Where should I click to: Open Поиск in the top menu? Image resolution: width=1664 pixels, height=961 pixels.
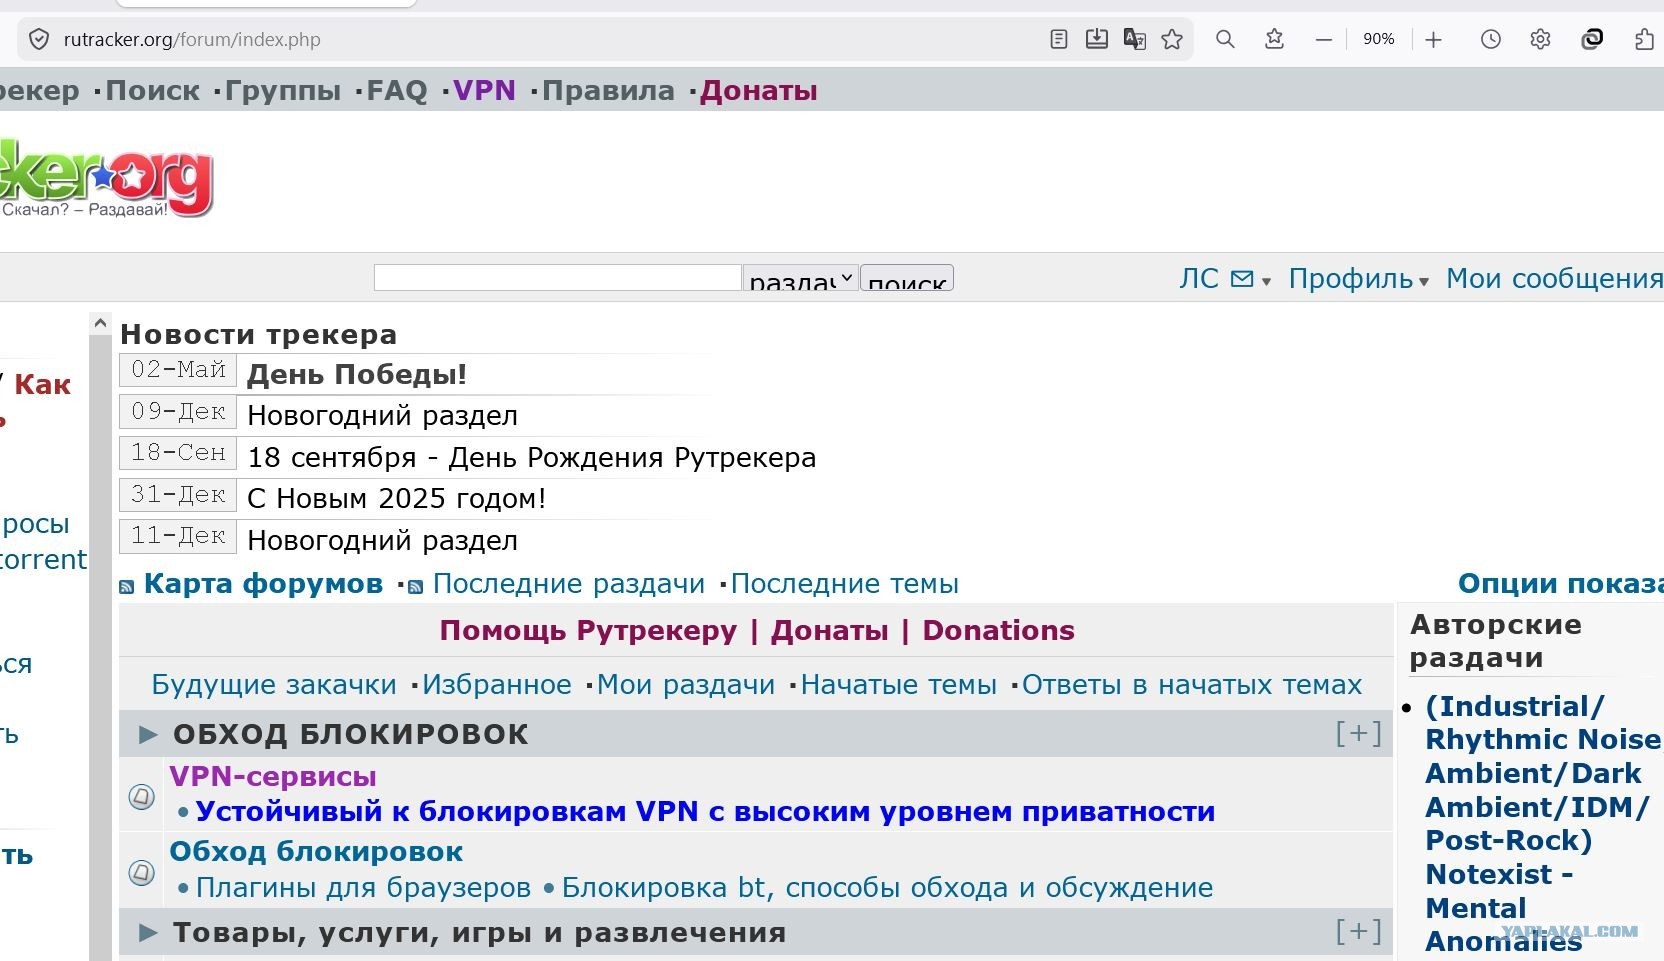coord(153,91)
